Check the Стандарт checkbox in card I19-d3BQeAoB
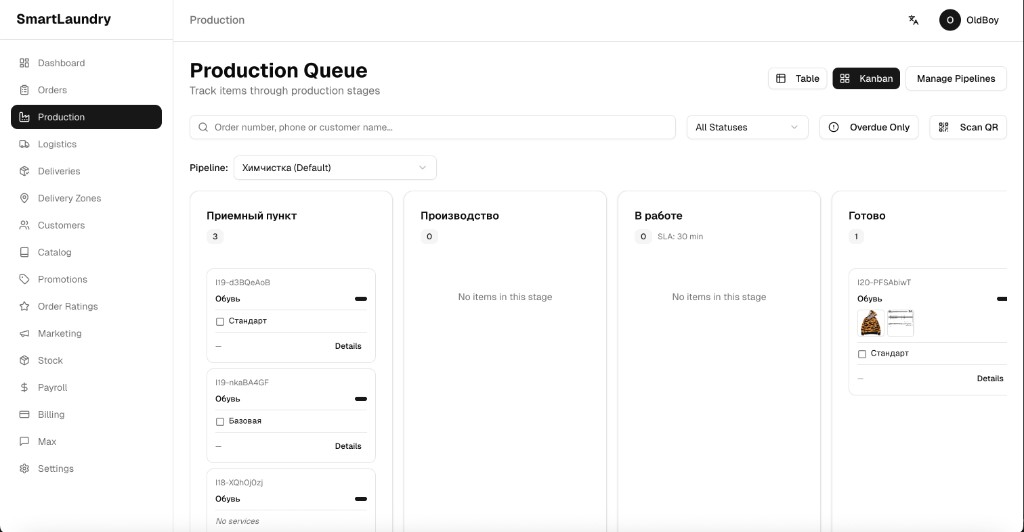This screenshot has width=1024, height=532. (220, 321)
